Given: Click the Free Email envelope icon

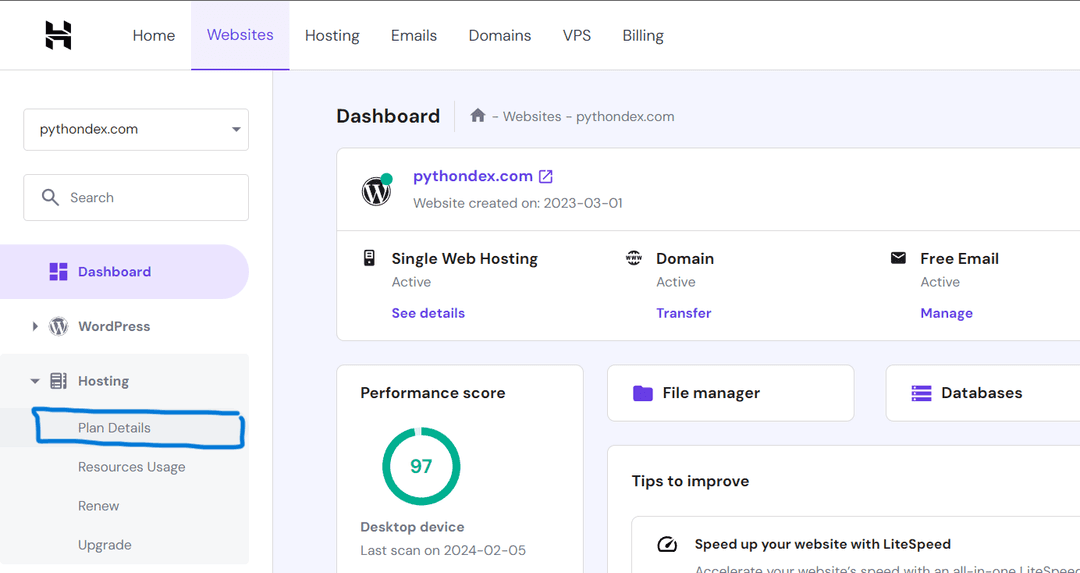Looking at the screenshot, I should point(898,258).
